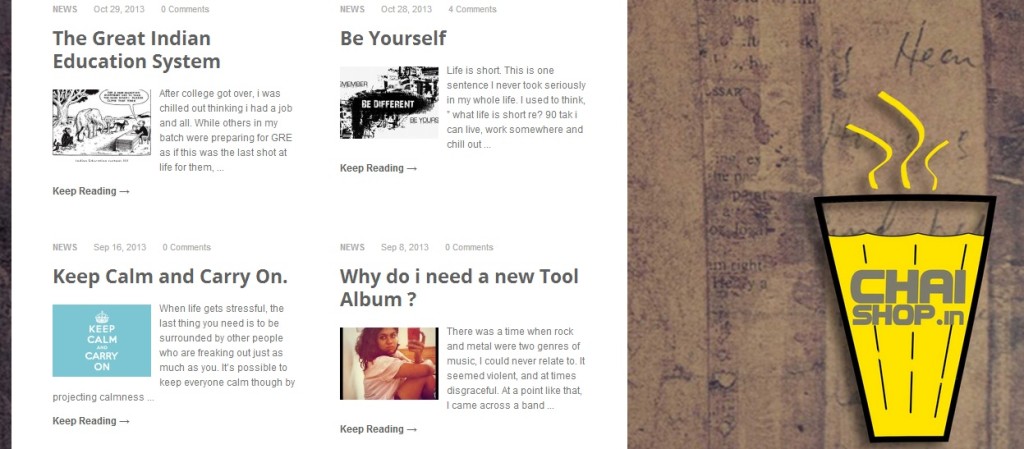Click the NEWS tag above Tool Album post
Image resolution: width=1024 pixels, height=449 pixels.
click(x=352, y=247)
